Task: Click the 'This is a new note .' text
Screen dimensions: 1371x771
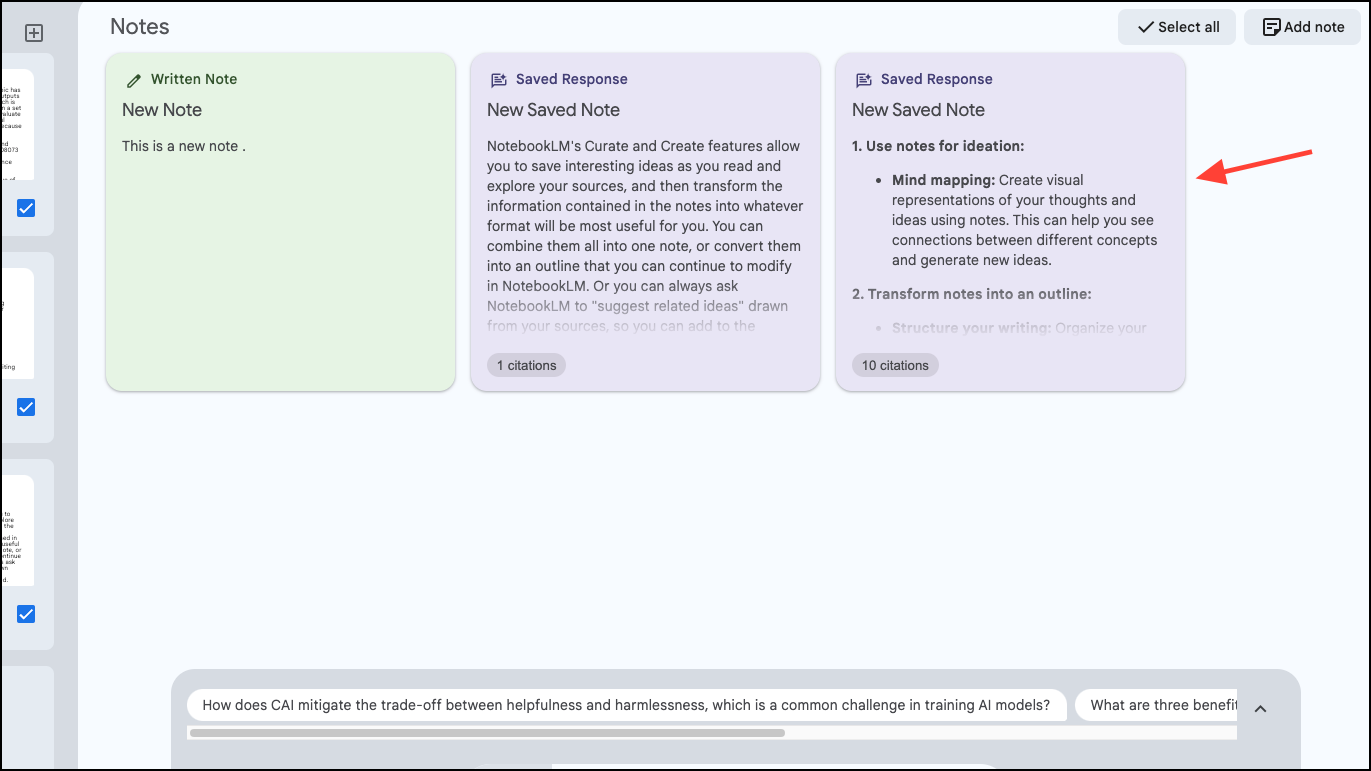Action: coord(184,146)
